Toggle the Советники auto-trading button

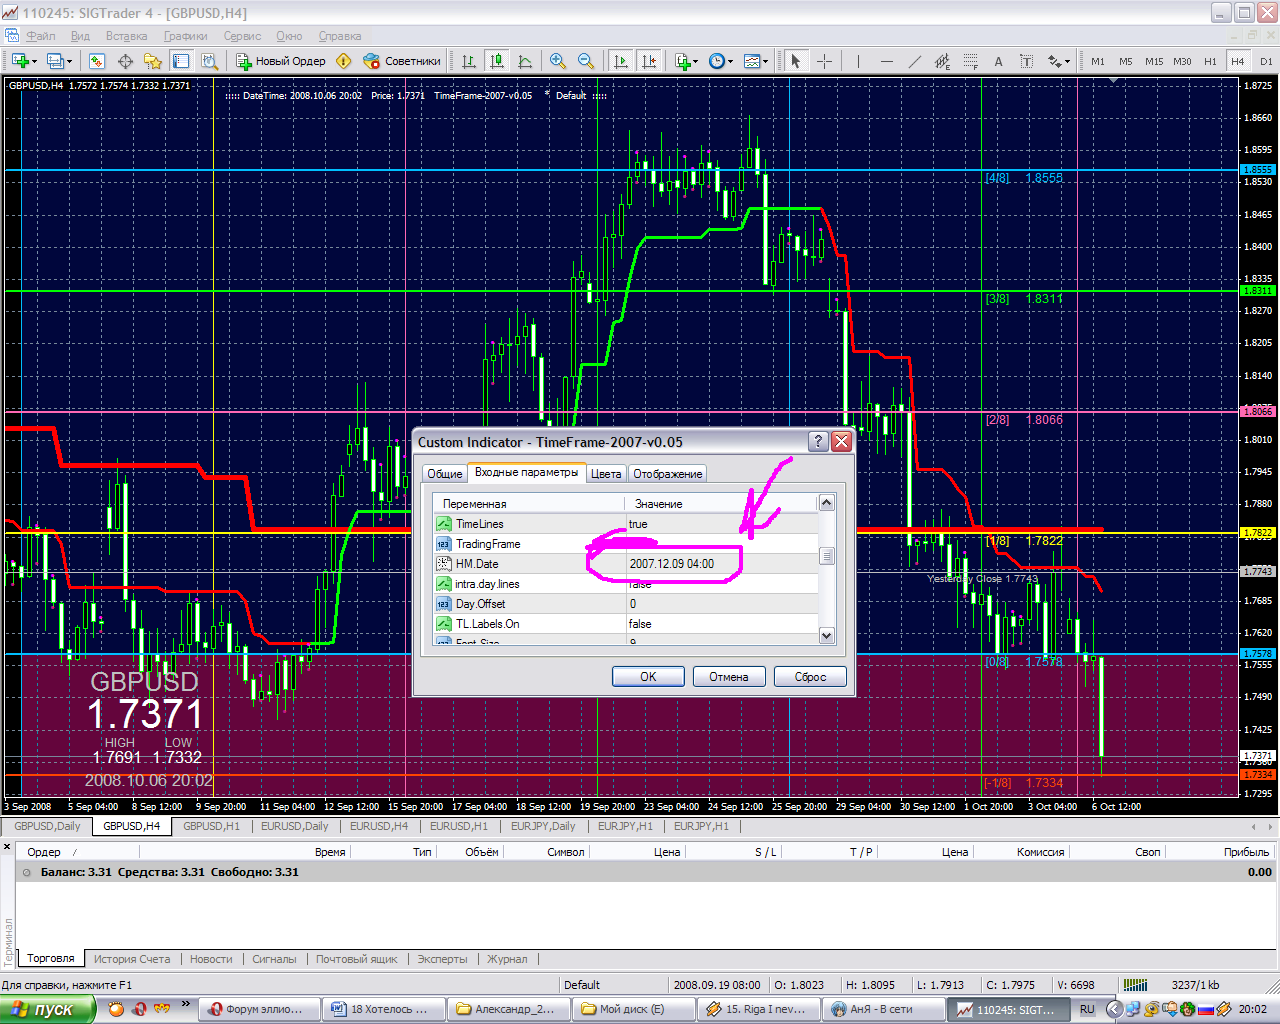(402, 61)
